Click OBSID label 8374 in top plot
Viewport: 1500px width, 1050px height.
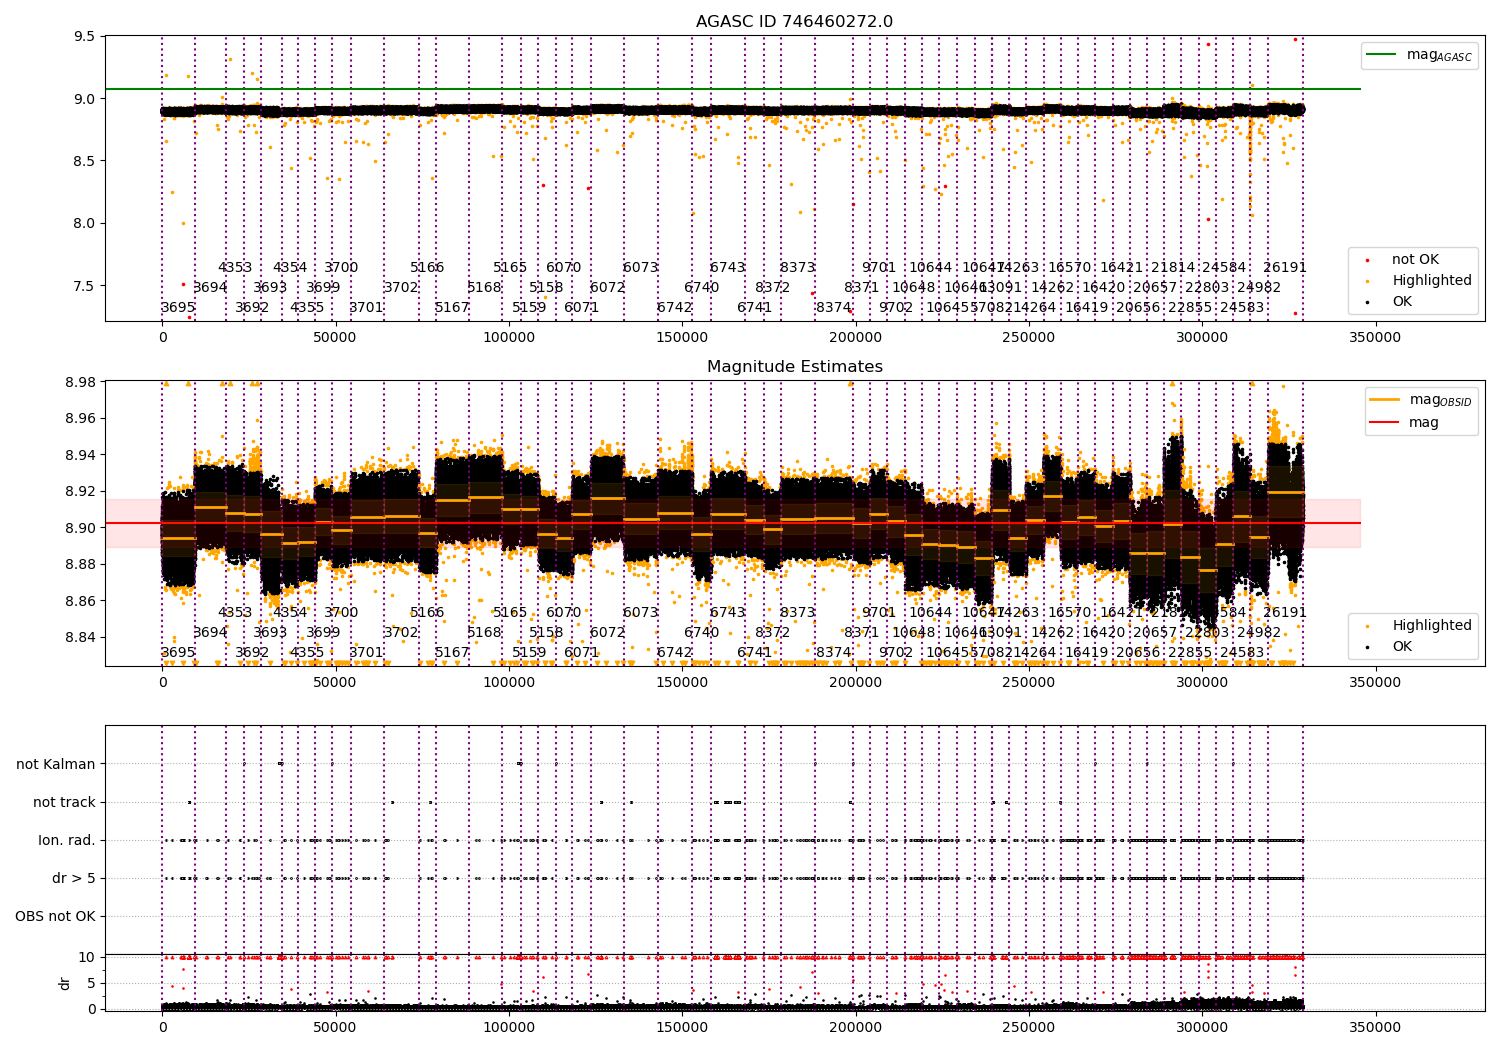click(834, 307)
